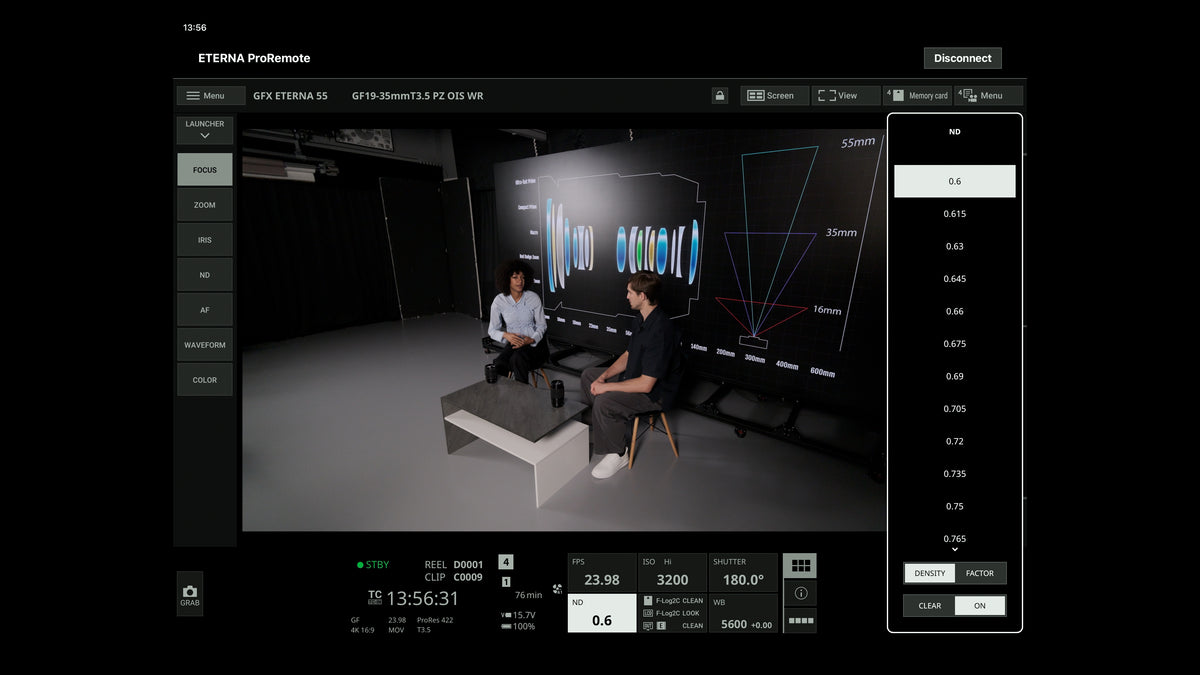Open the SHUTTER 180.0° setting
Viewport: 1200px width, 675px height.
[743, 573]
